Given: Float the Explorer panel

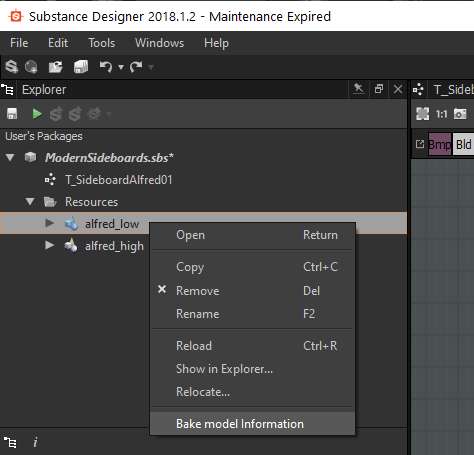Looking at the screenshot, I should pos(379,89).
